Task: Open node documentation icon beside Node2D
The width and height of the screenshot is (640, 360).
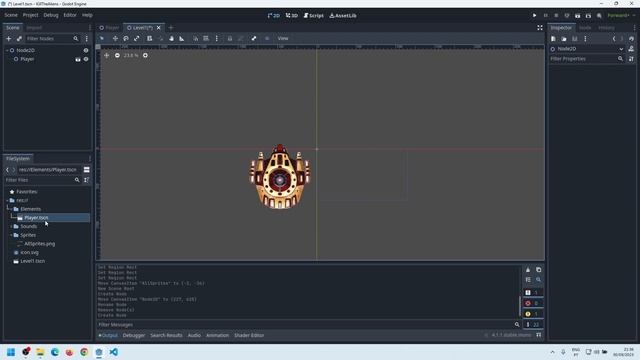Action: click(631, 49)
